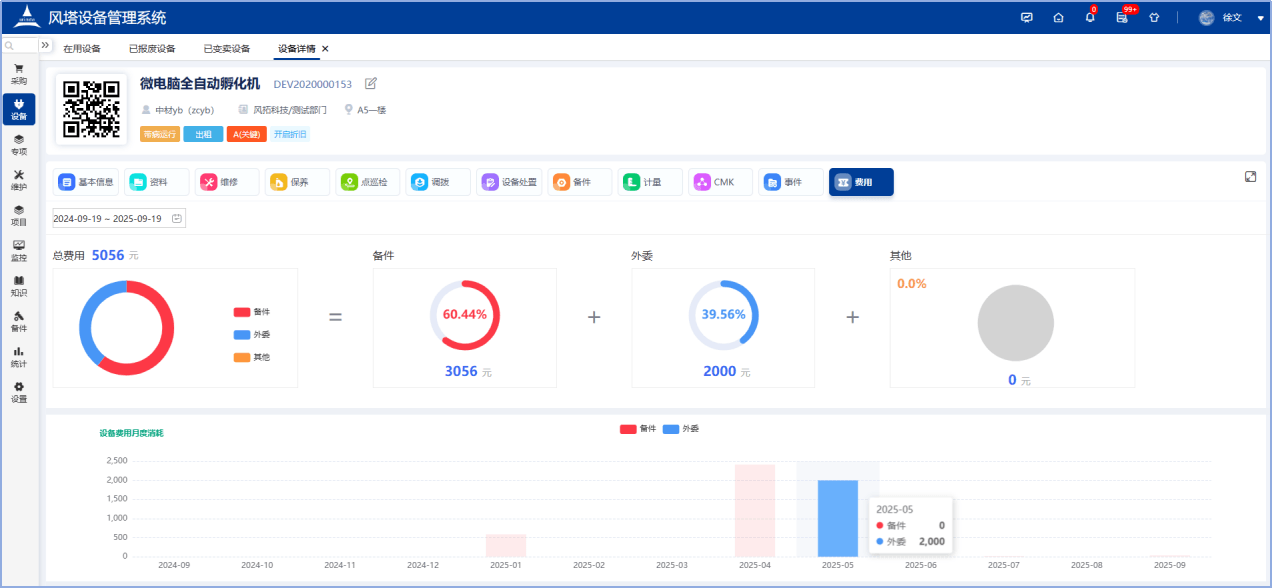The width and height of the screenshot is (1274, 588).
Task: Open the 统计 statistics sidebar module
Action: tap(19, 356)
